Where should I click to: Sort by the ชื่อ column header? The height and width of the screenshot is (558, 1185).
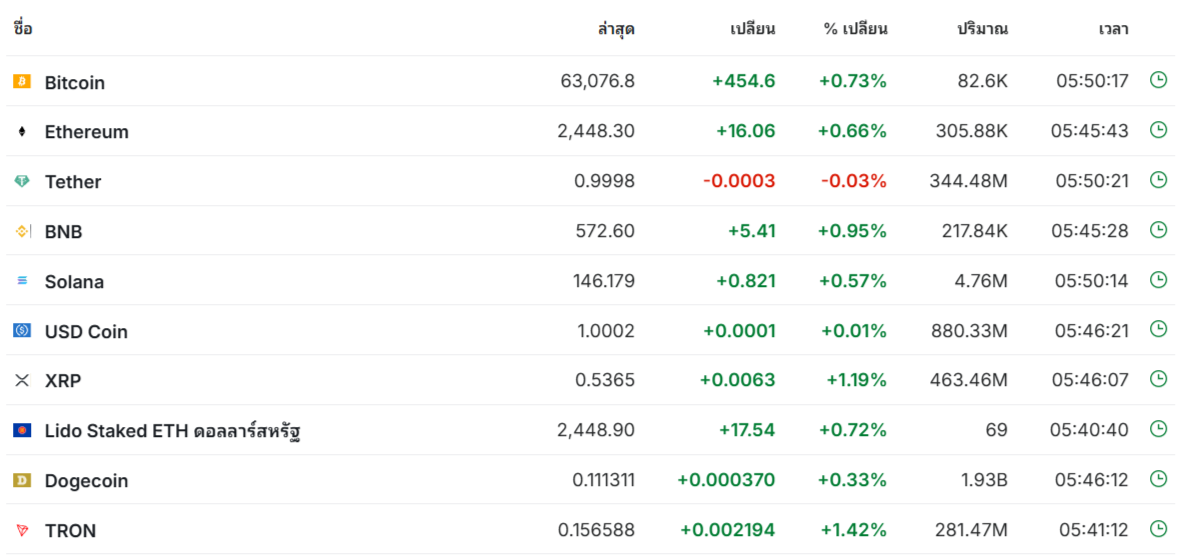tap(23, 29)
